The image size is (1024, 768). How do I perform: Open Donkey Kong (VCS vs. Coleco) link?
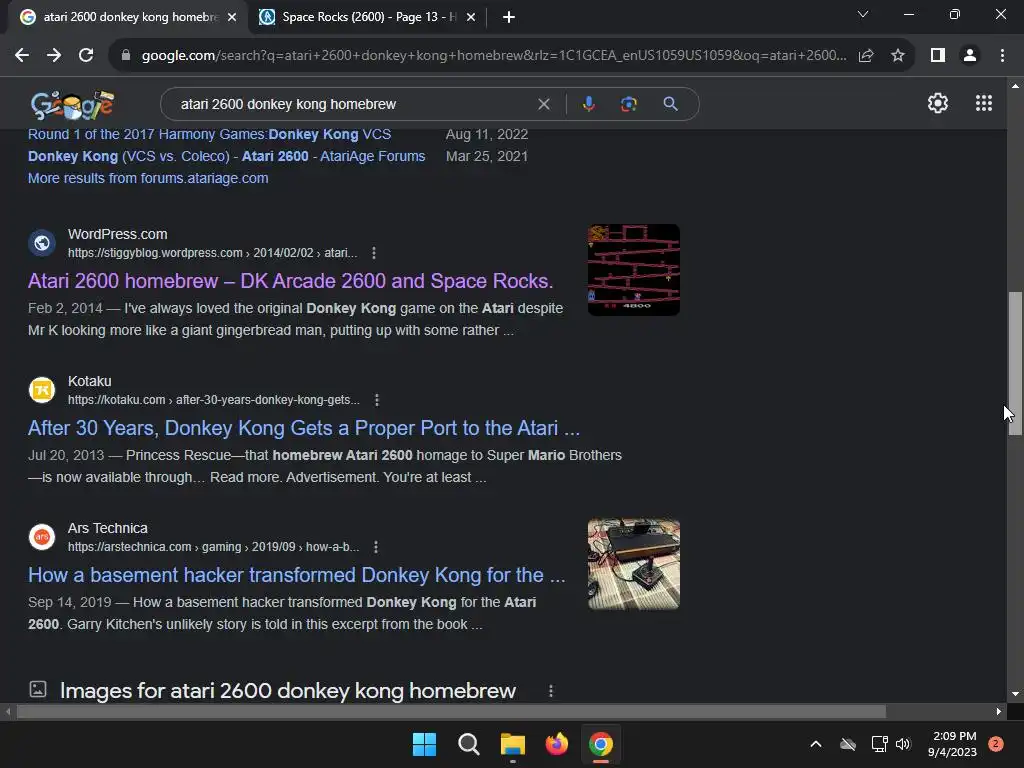(227, 156)
